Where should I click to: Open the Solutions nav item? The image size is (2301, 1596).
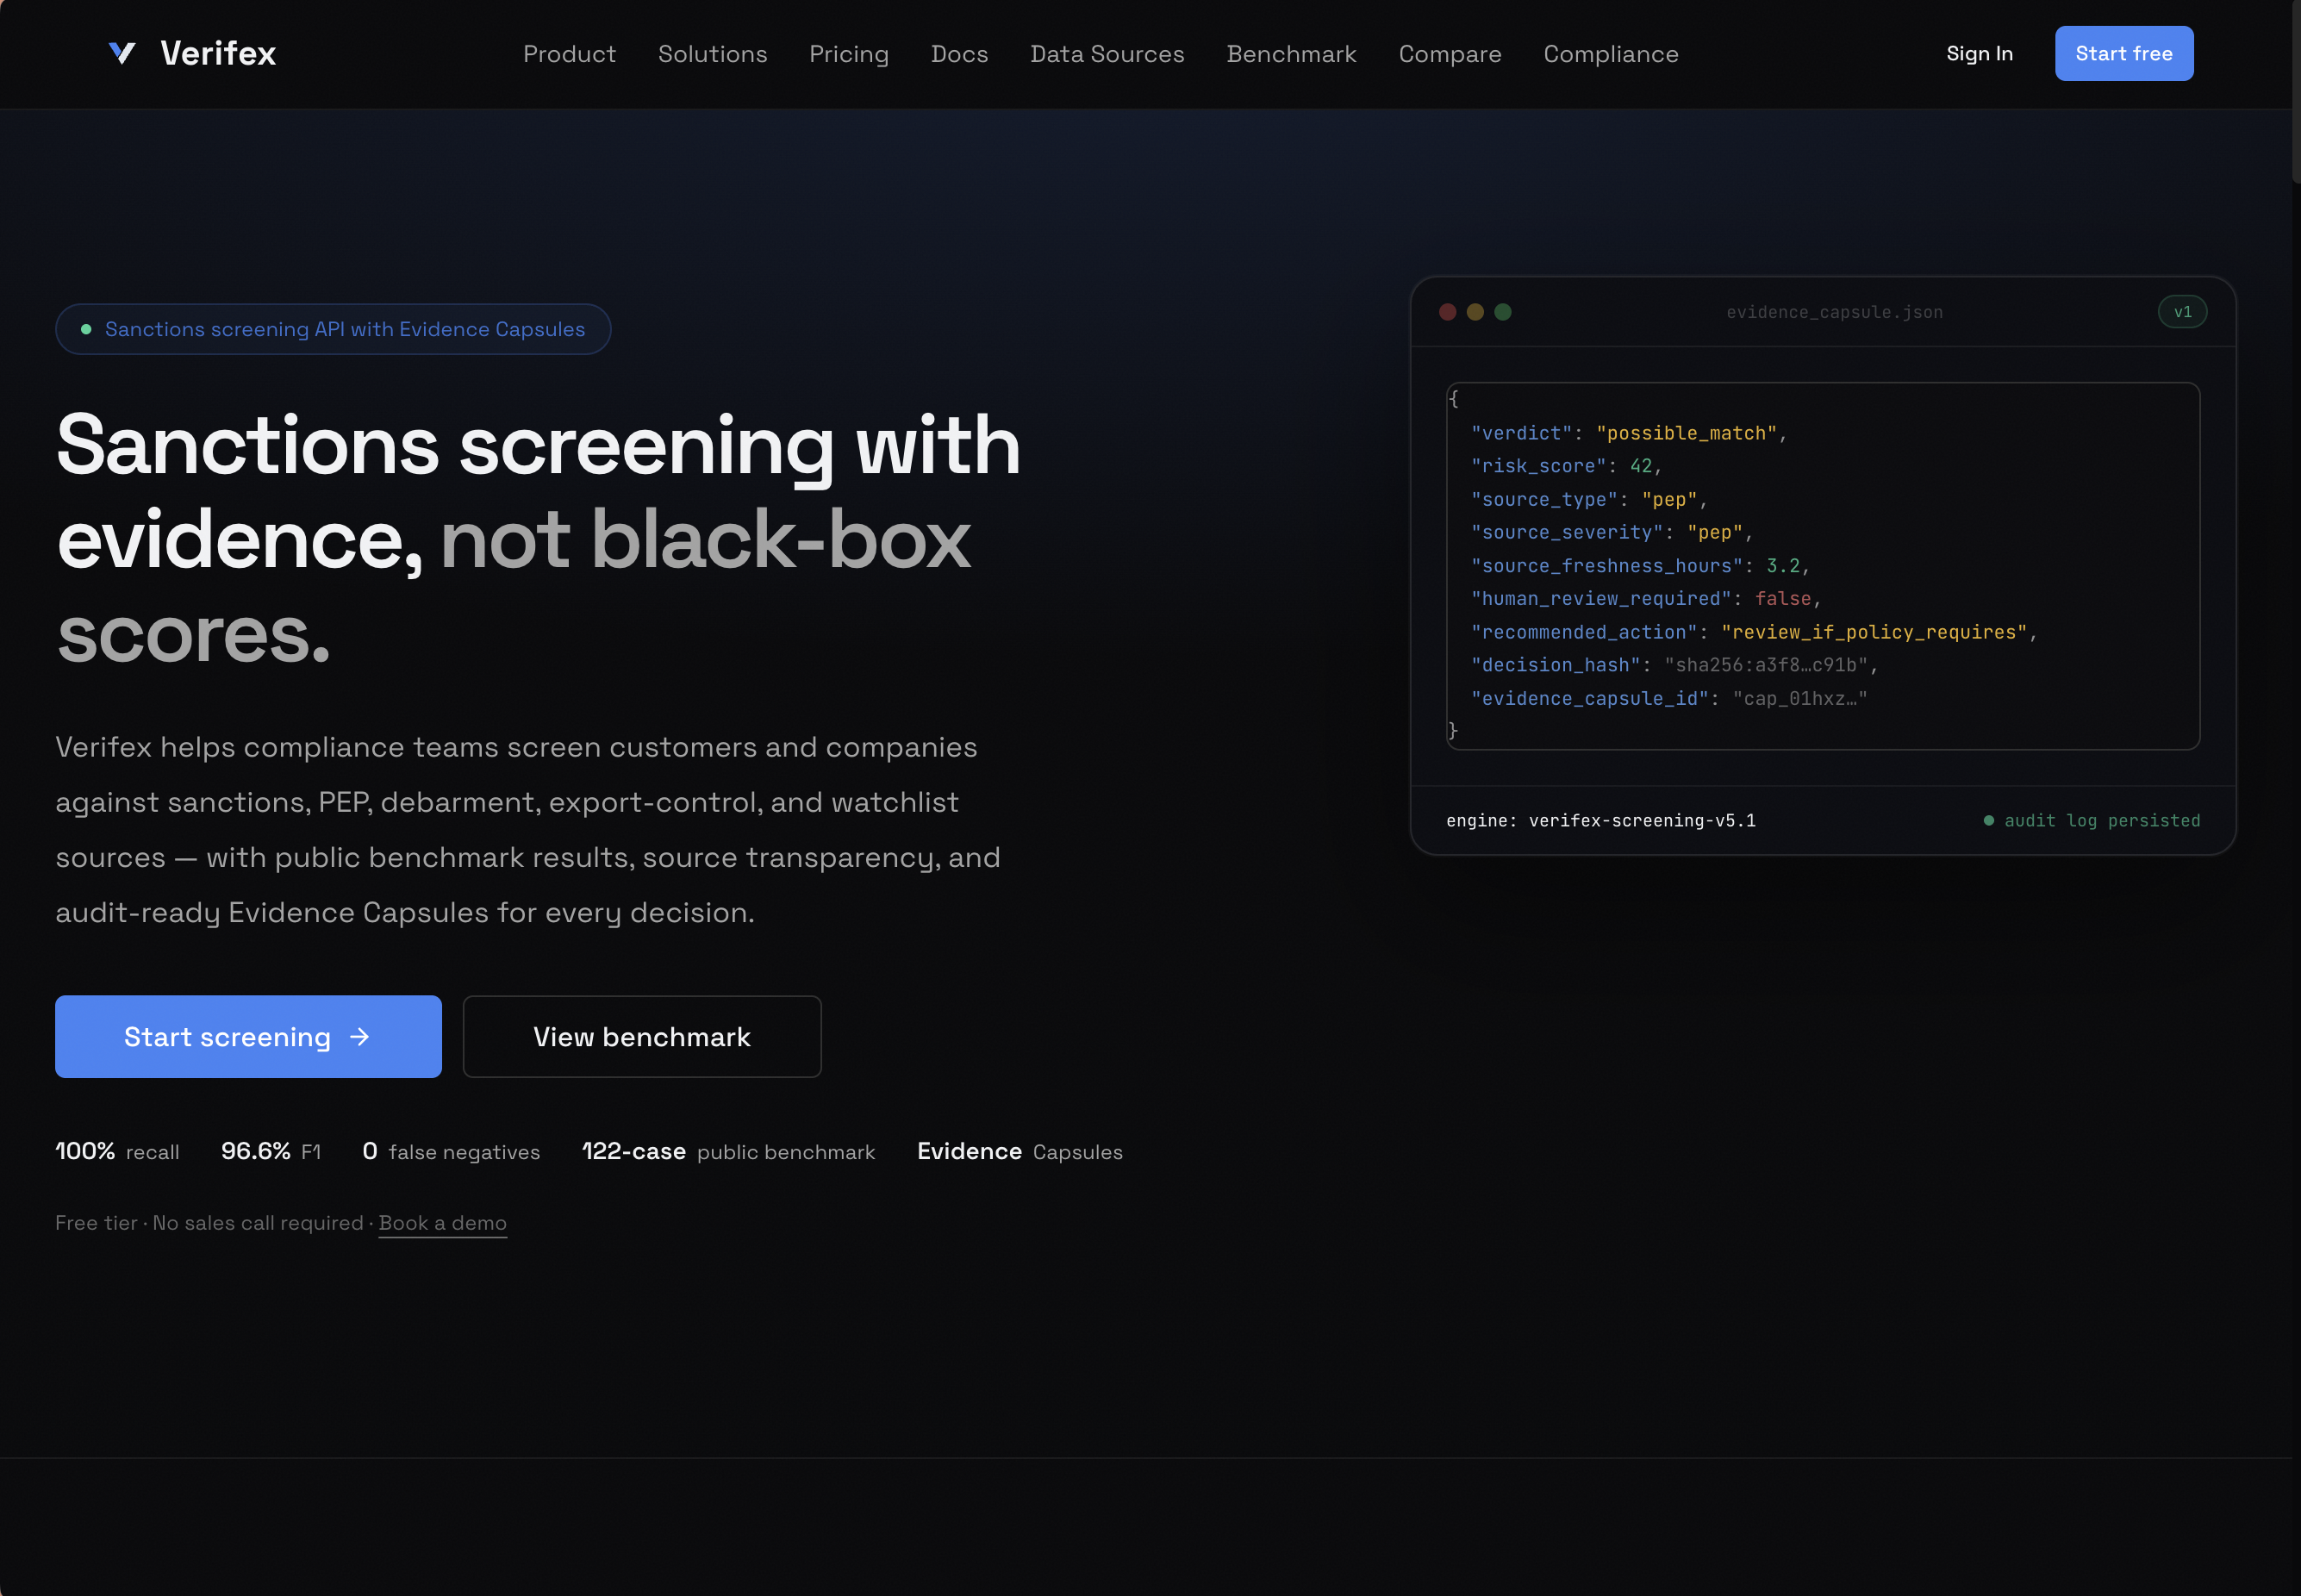712,54
